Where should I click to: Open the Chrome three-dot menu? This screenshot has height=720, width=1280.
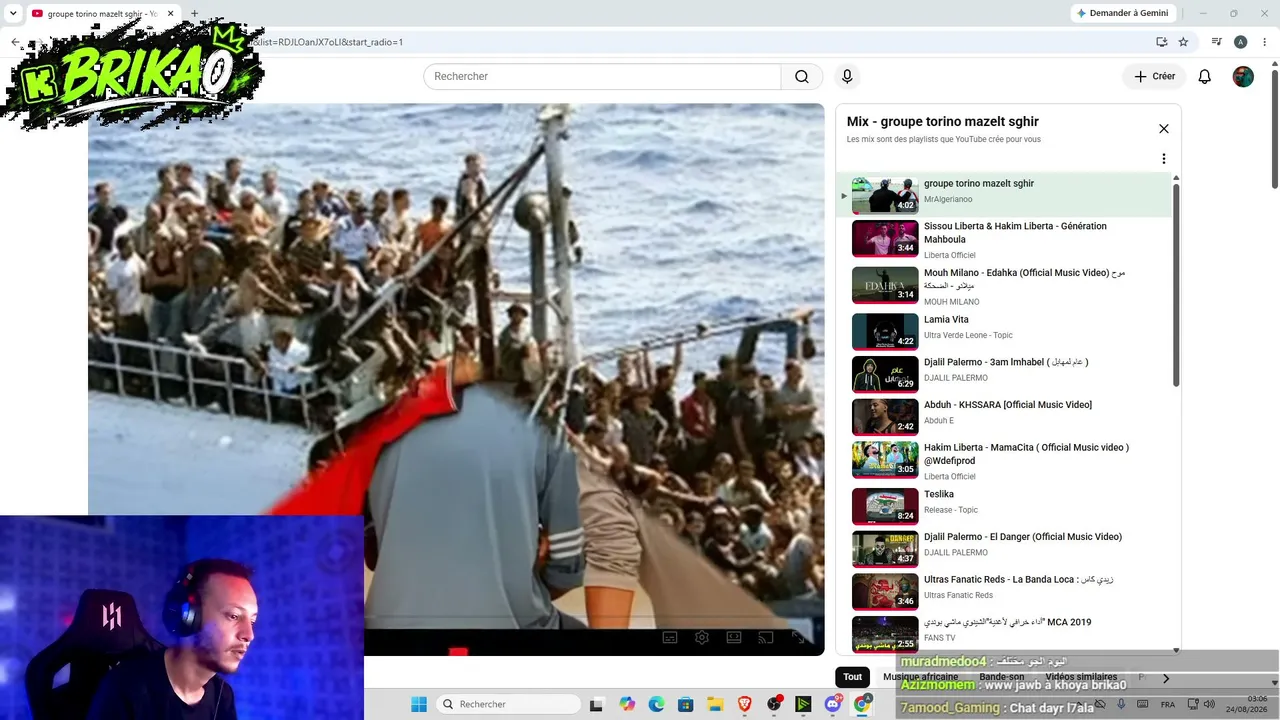1263,42
